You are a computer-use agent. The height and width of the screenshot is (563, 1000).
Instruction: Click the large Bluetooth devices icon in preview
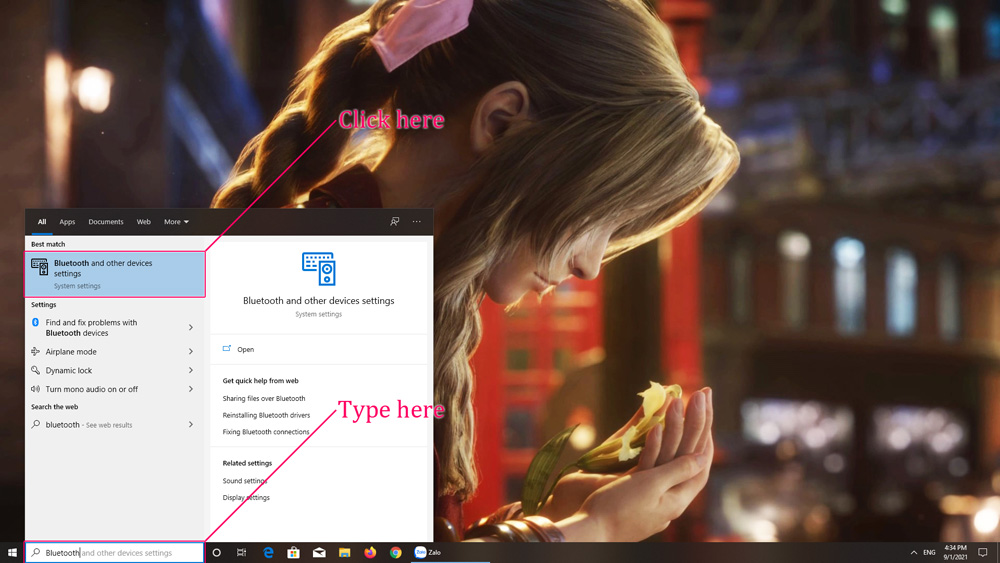pos(319,268)
